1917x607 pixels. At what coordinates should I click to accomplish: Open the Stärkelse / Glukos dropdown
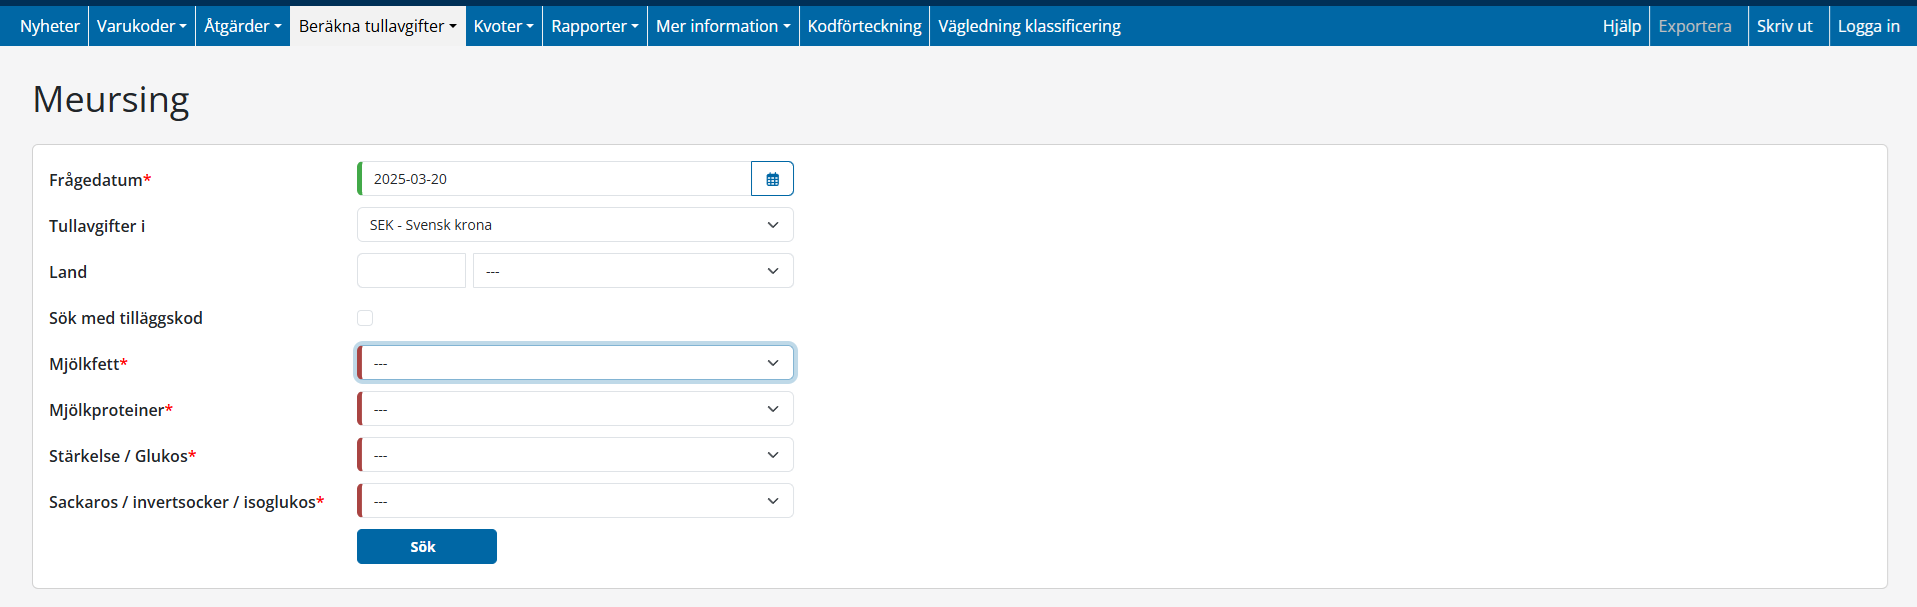[x=574, y=455]
